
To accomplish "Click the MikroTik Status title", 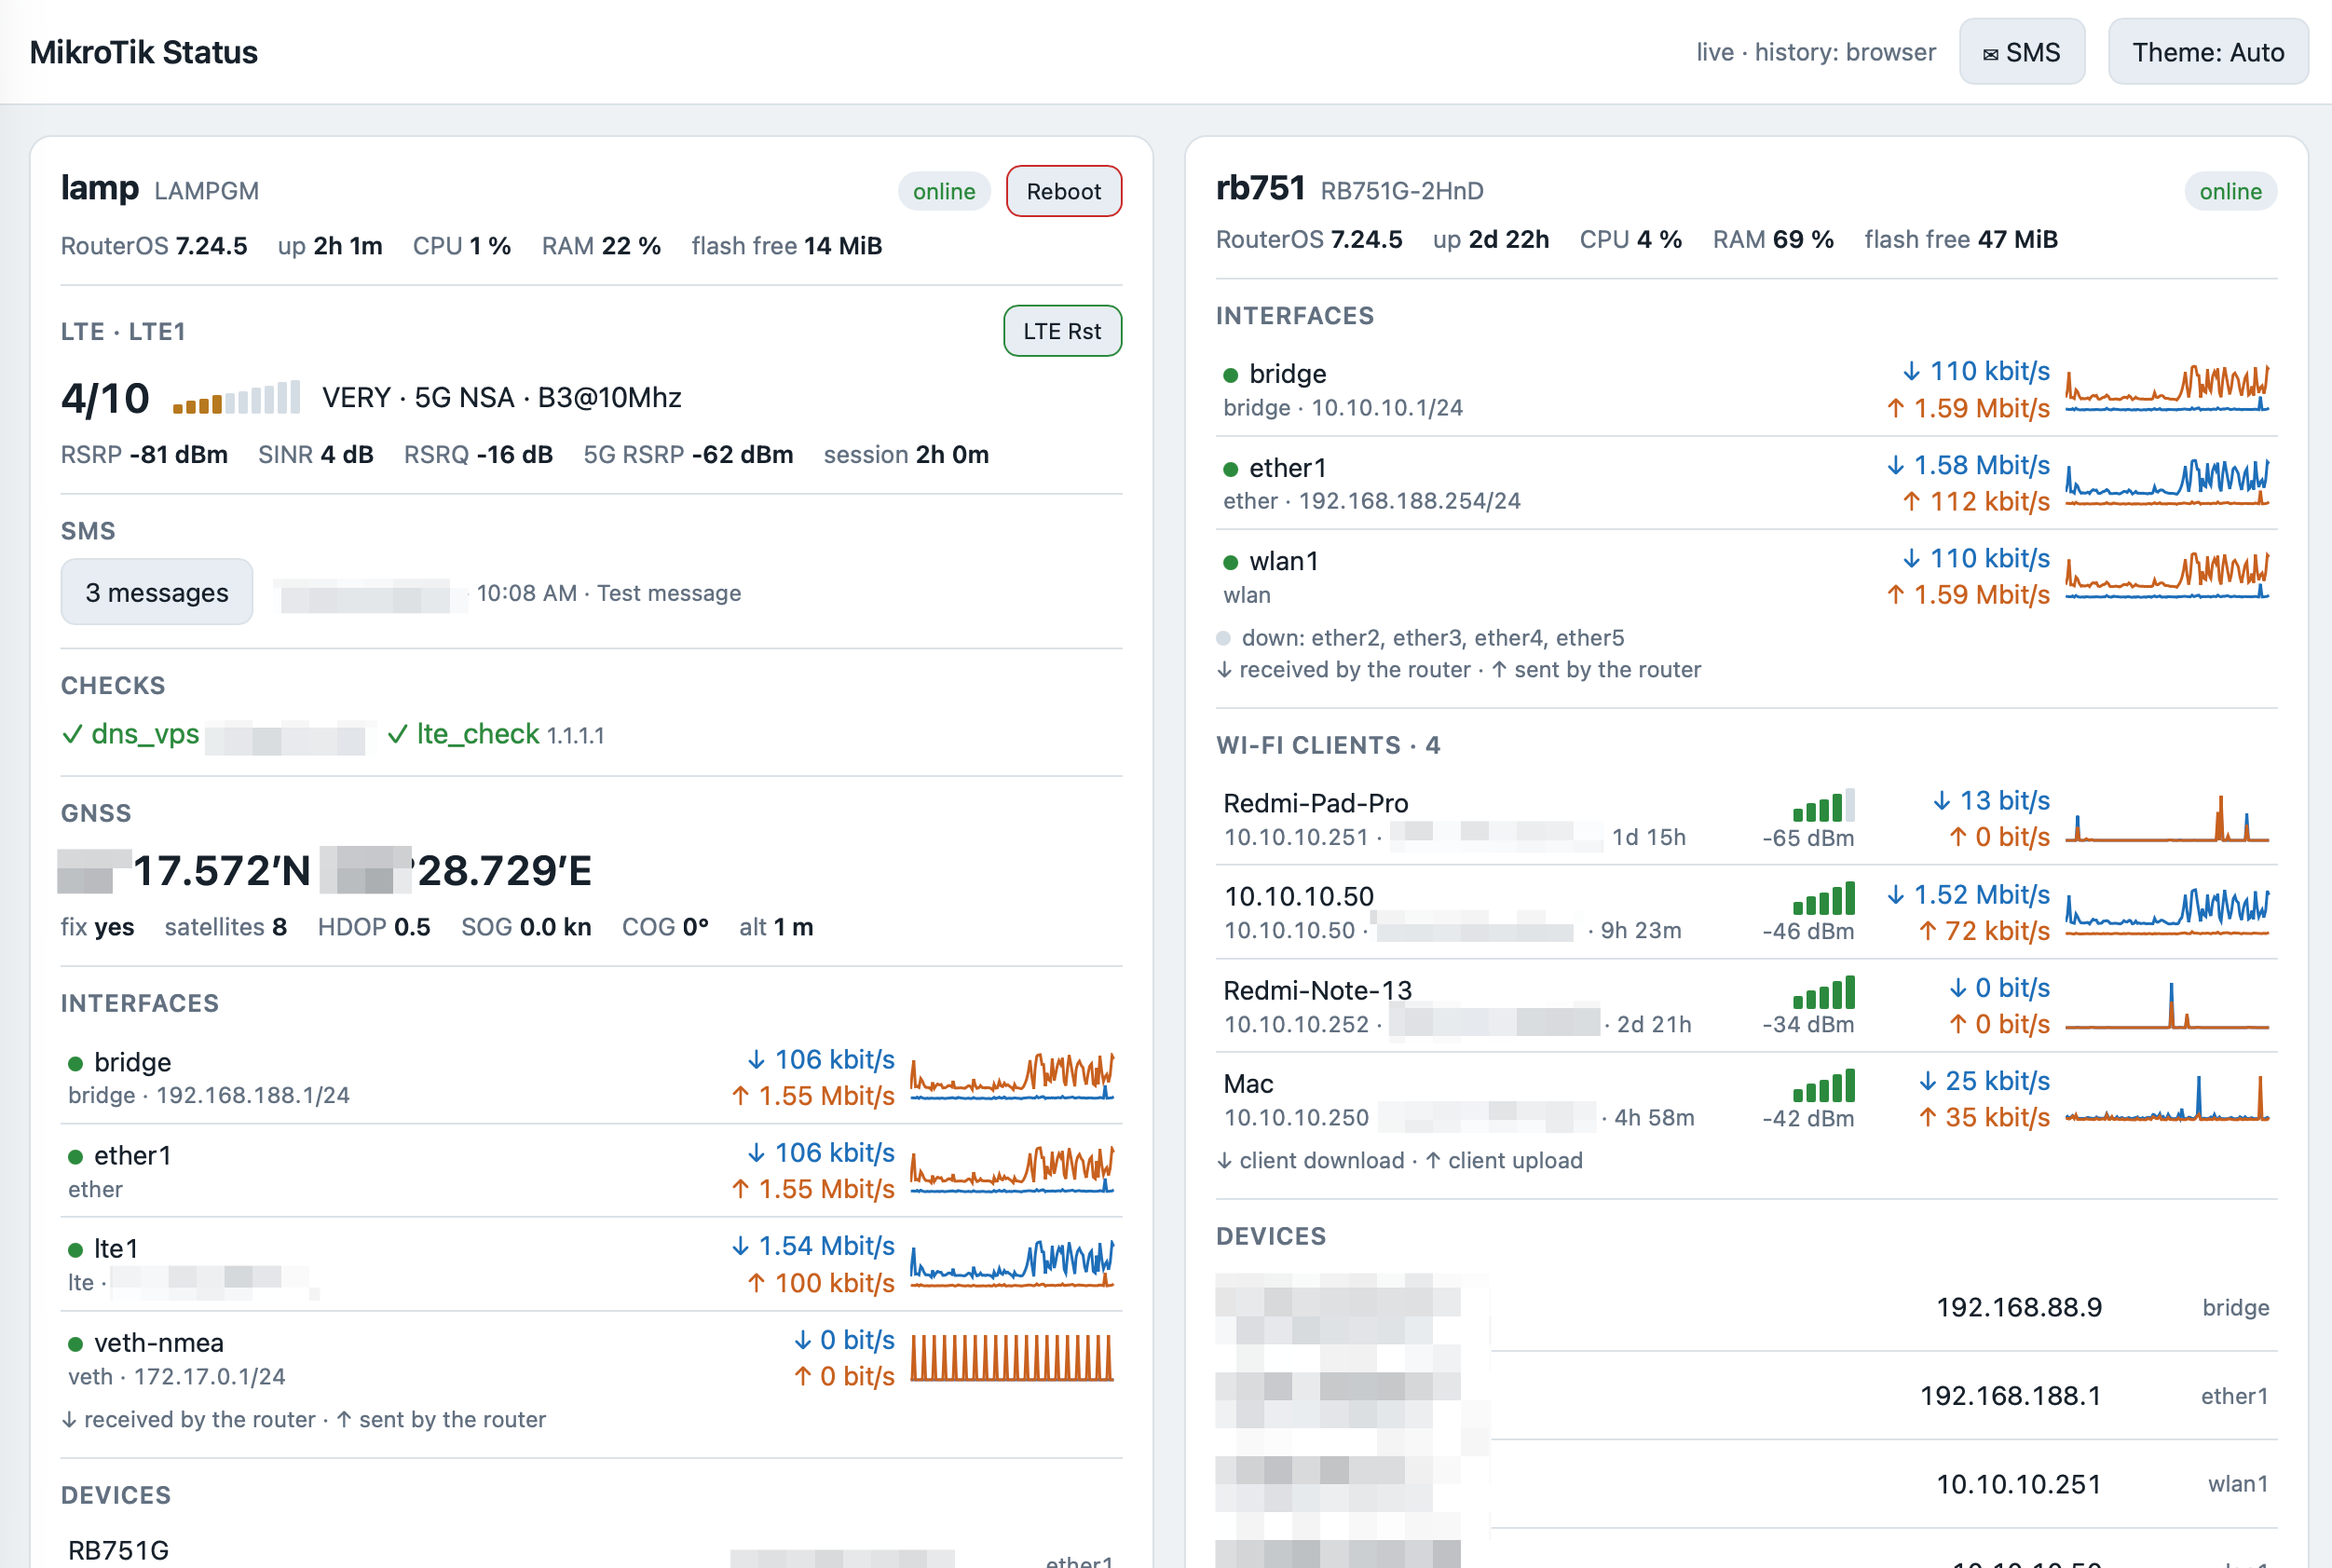I will [x=144, y=52].
